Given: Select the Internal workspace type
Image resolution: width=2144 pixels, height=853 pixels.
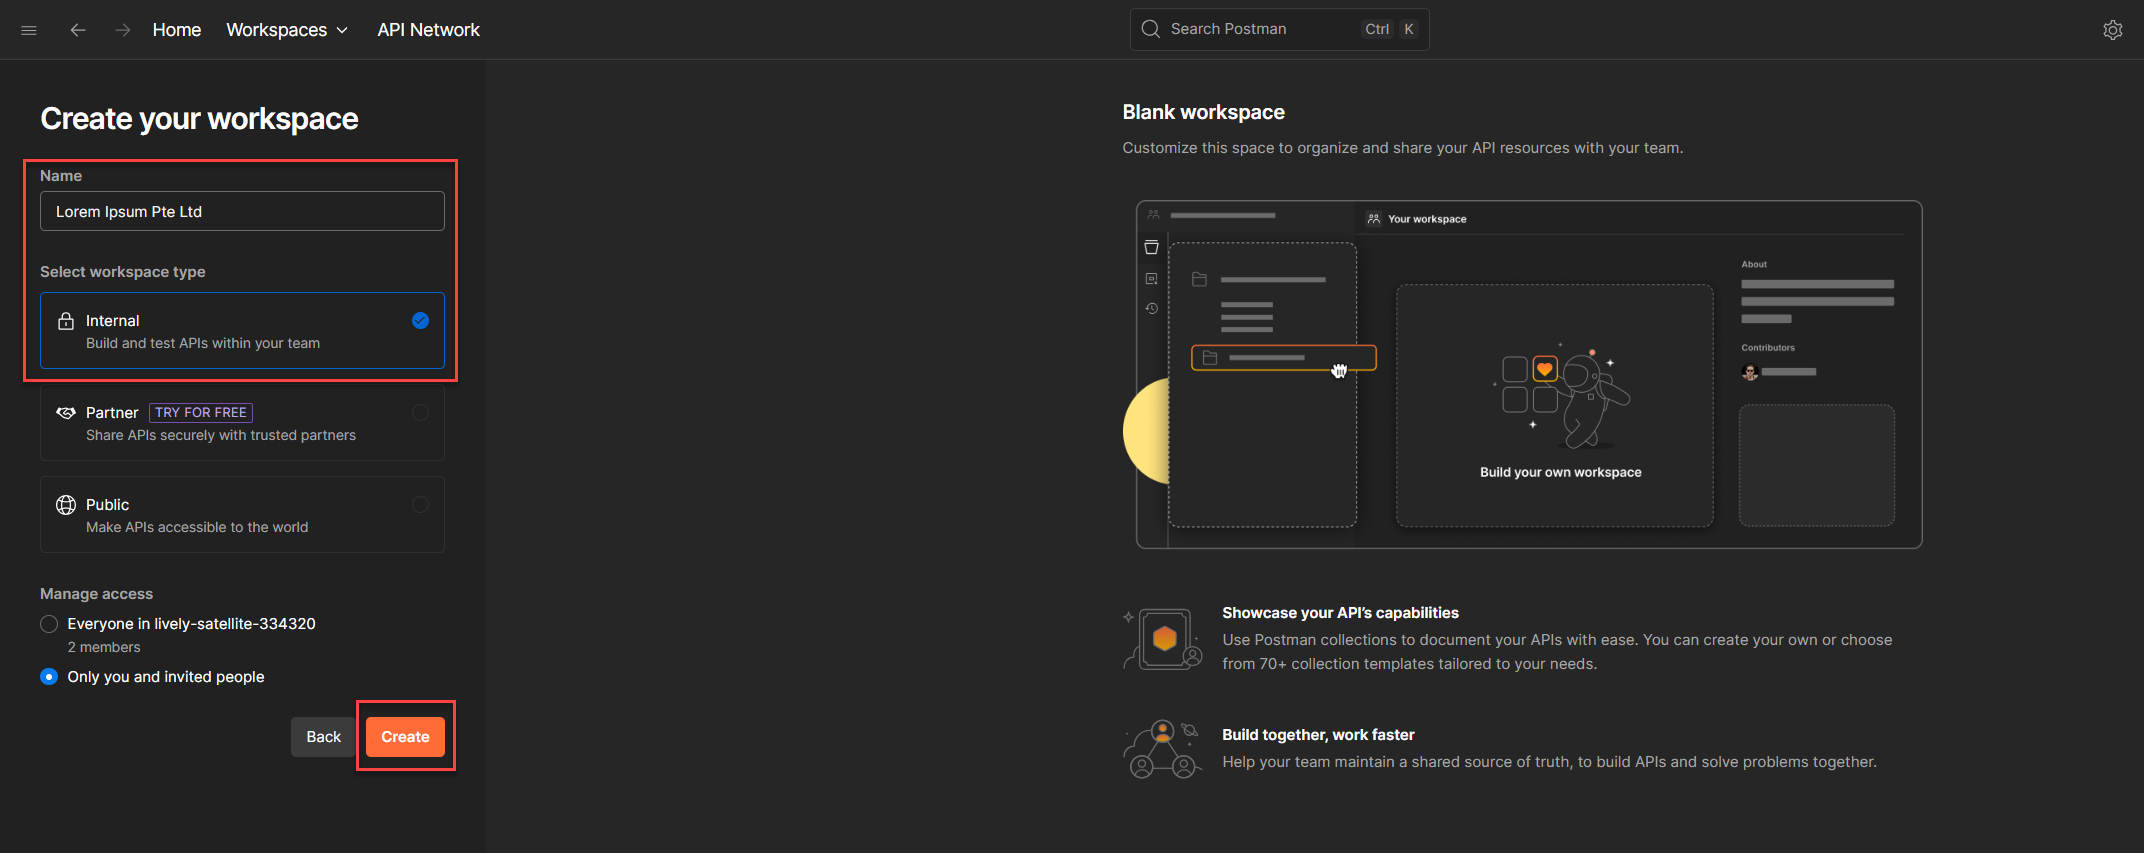Looking at the screenshot, I should (242, 331).
